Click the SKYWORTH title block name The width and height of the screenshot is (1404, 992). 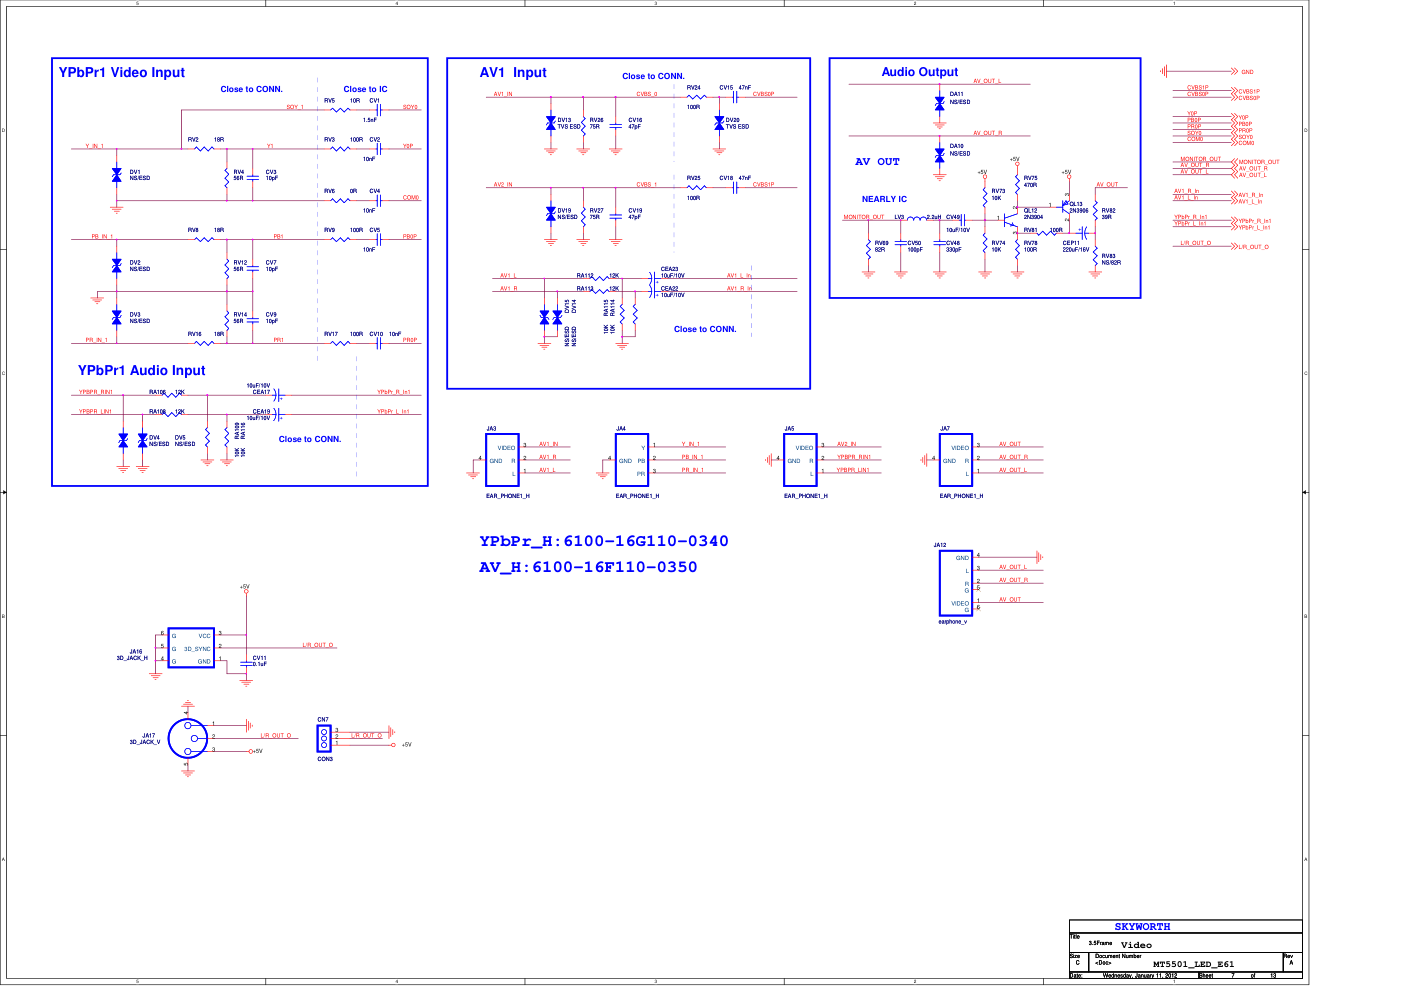1142,927
